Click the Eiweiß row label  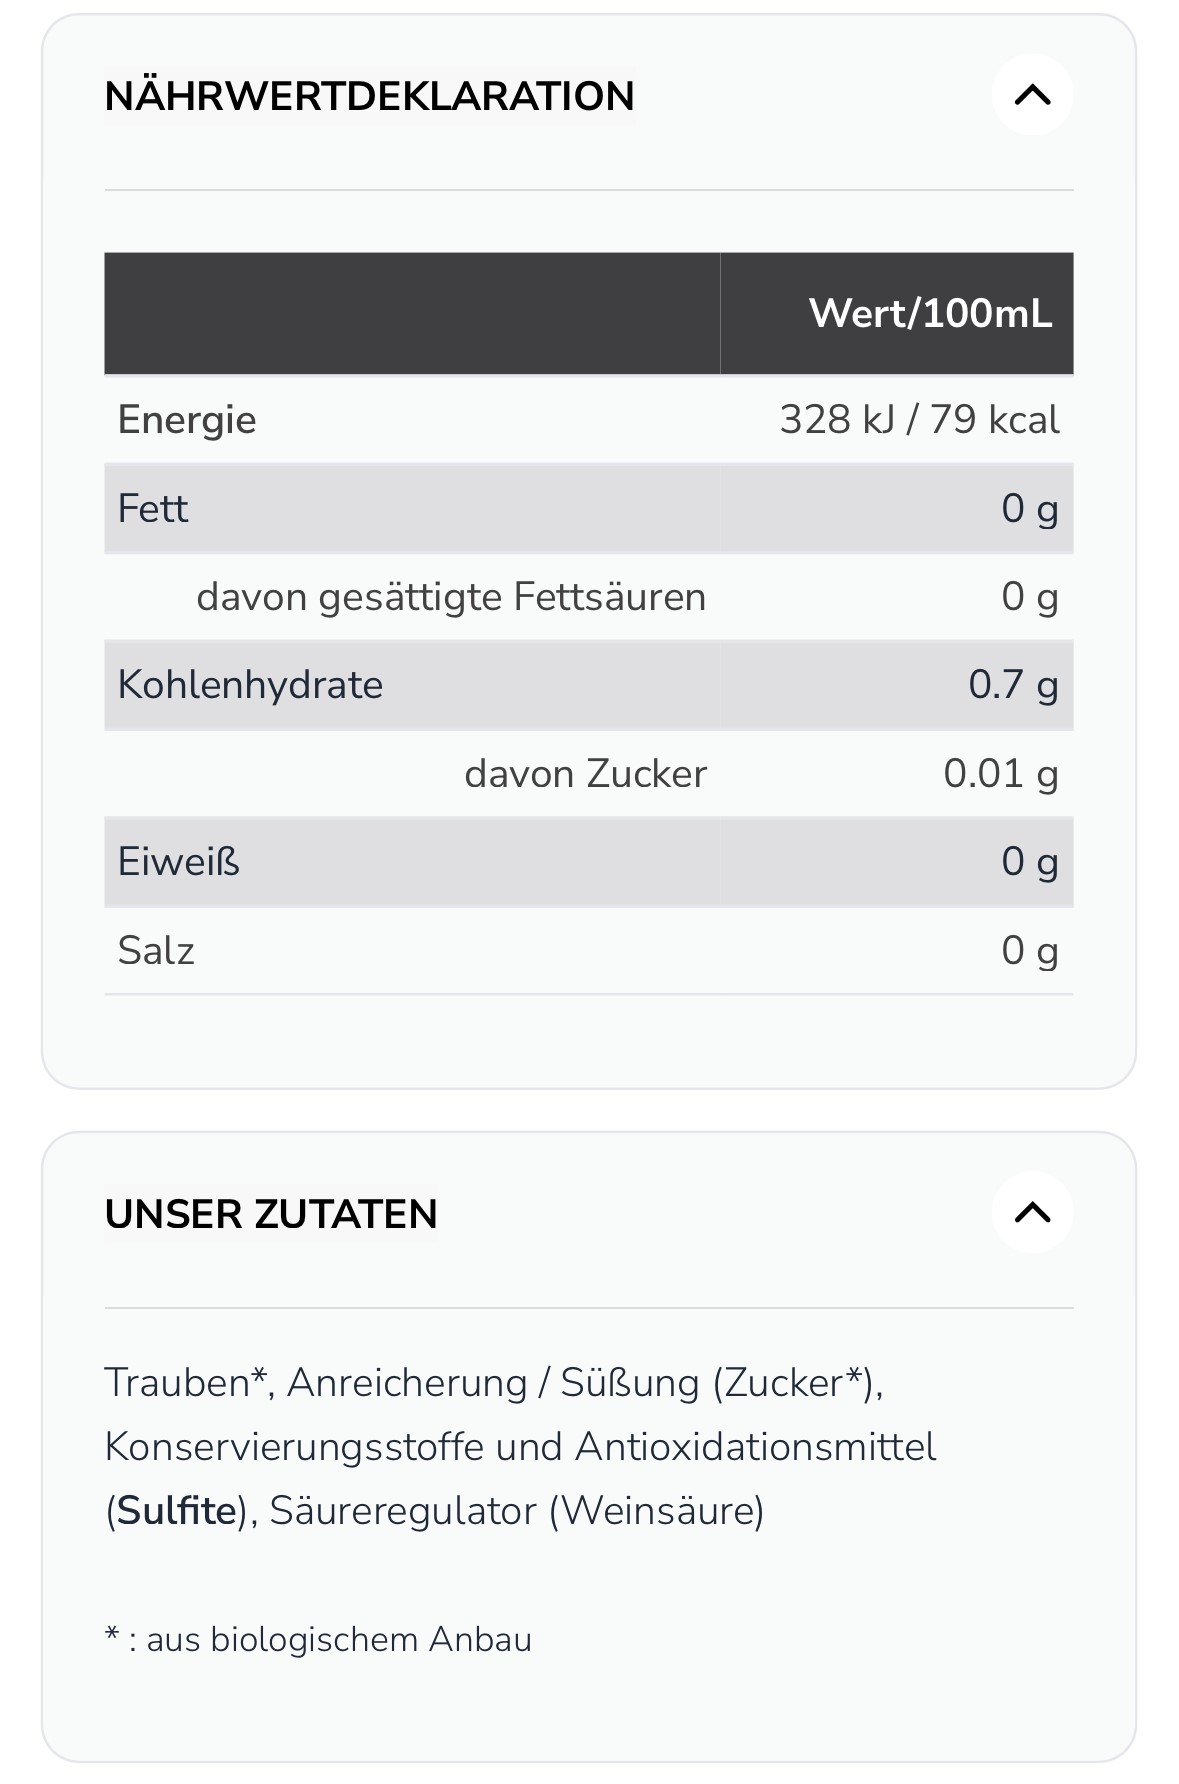pos(179,862)
